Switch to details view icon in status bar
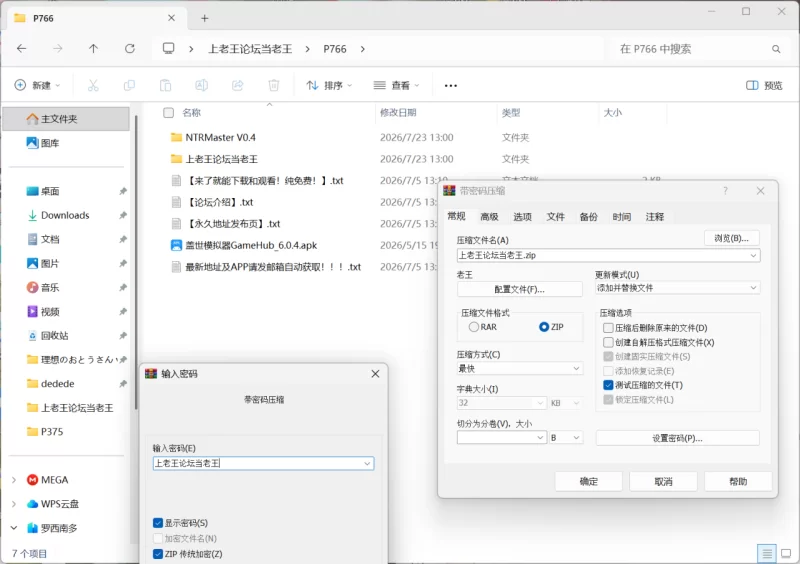Viewport: 800px width, 564px height. point(766,553)
